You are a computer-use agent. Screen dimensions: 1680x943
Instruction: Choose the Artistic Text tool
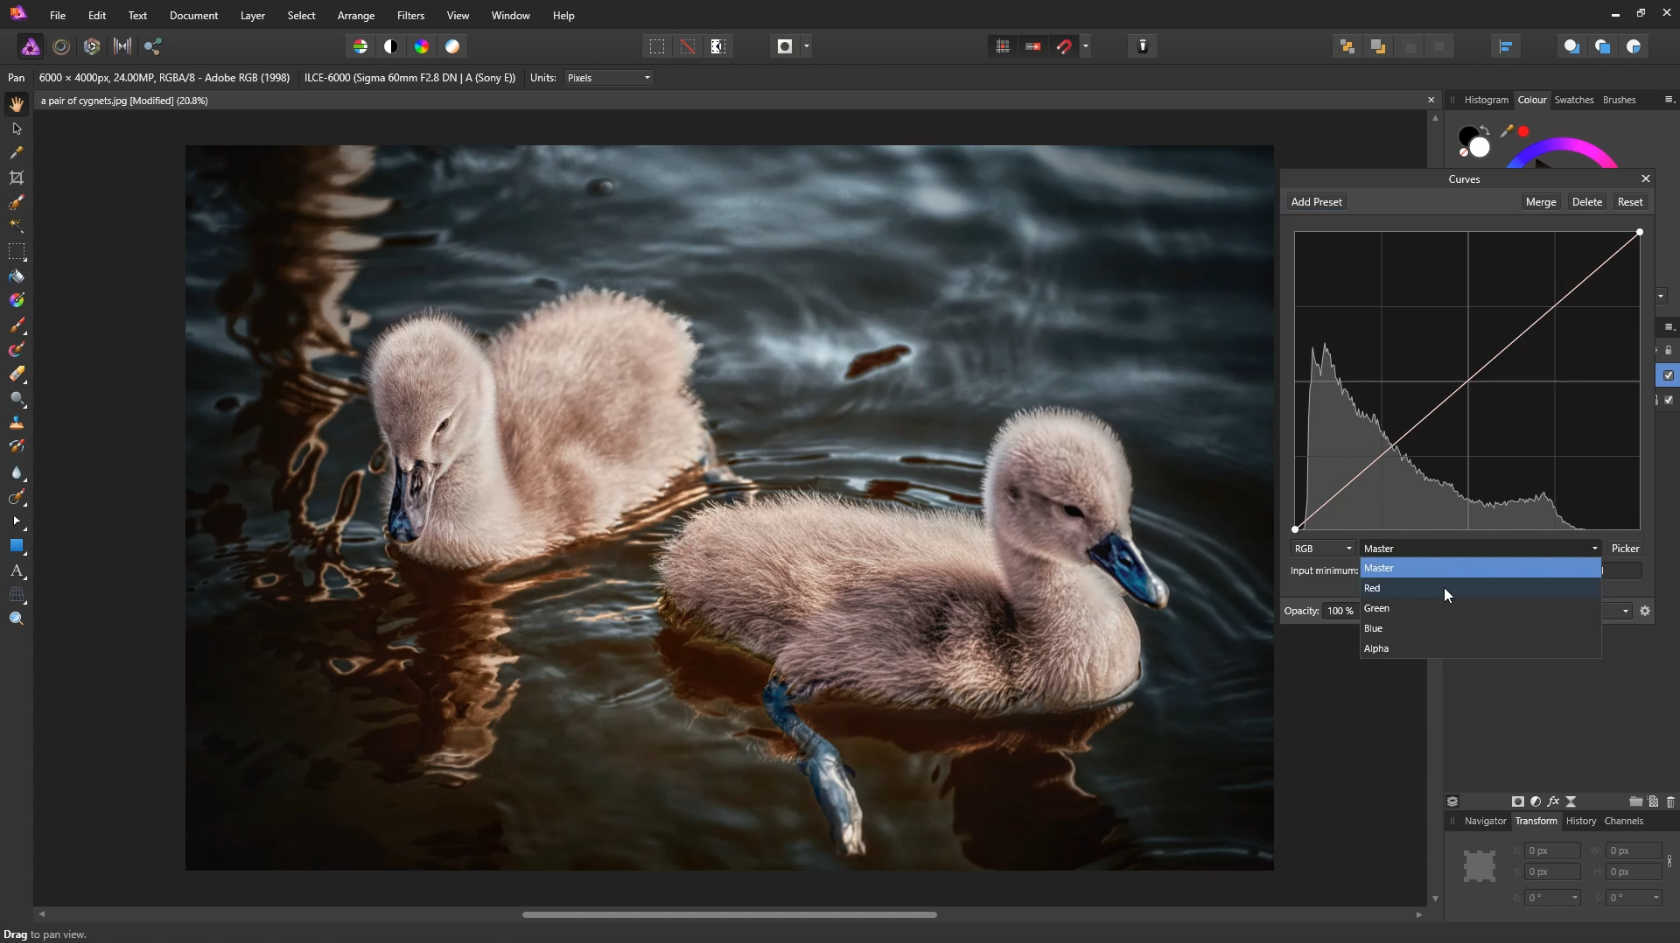click(16, 571)
